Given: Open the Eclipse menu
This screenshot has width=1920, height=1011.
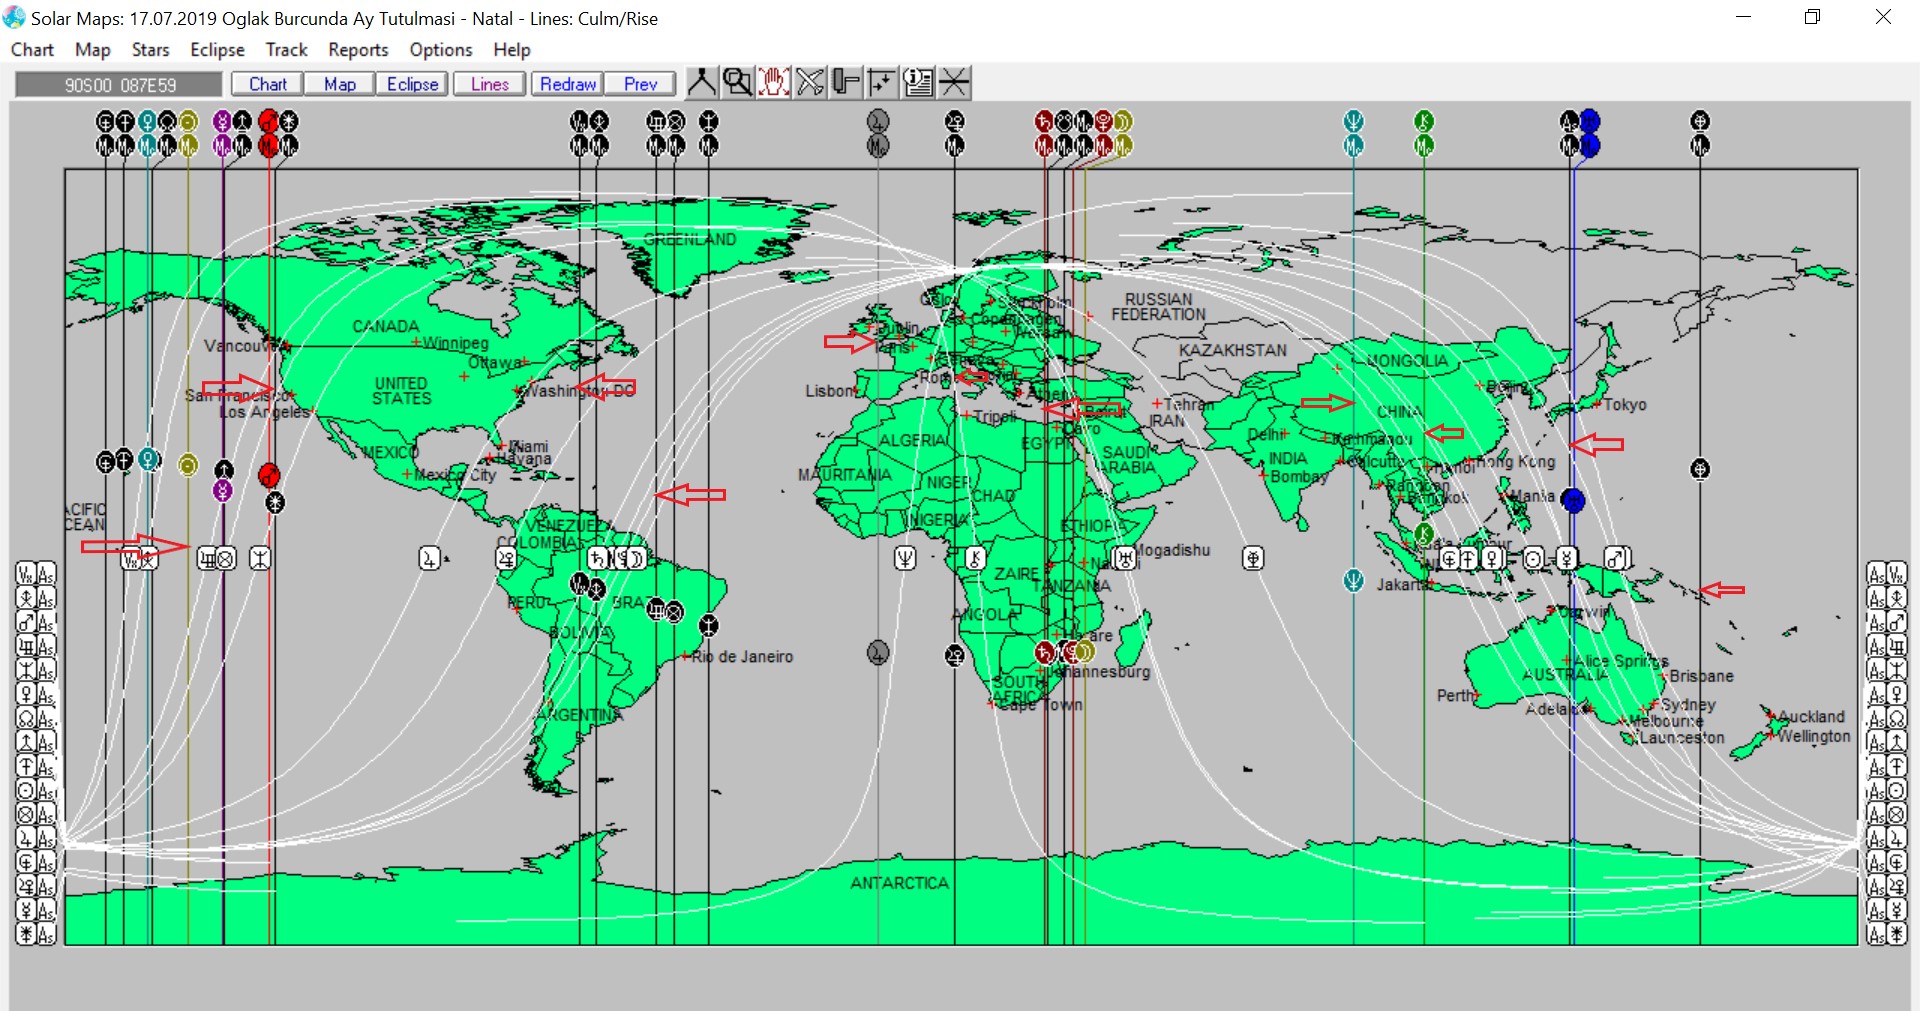Looking at the screenshot, I should (x=217, y=50).
